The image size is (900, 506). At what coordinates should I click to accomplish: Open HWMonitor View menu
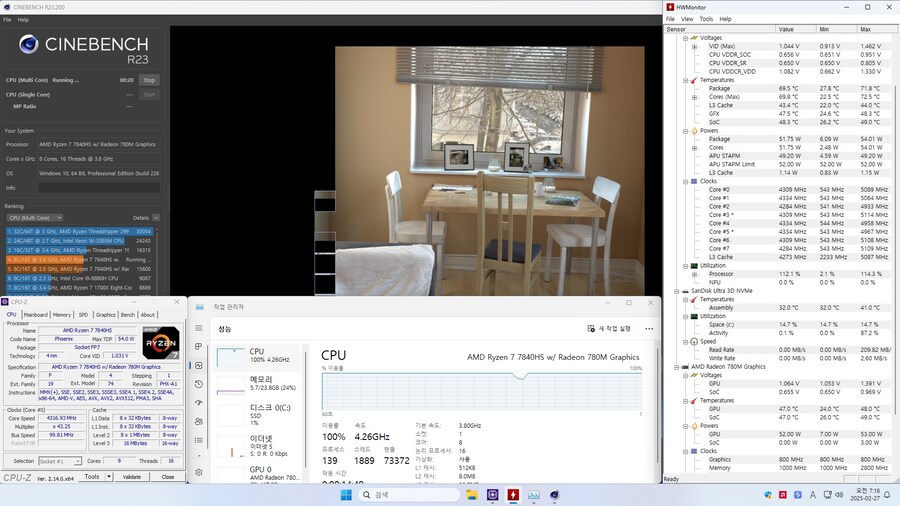687,19
